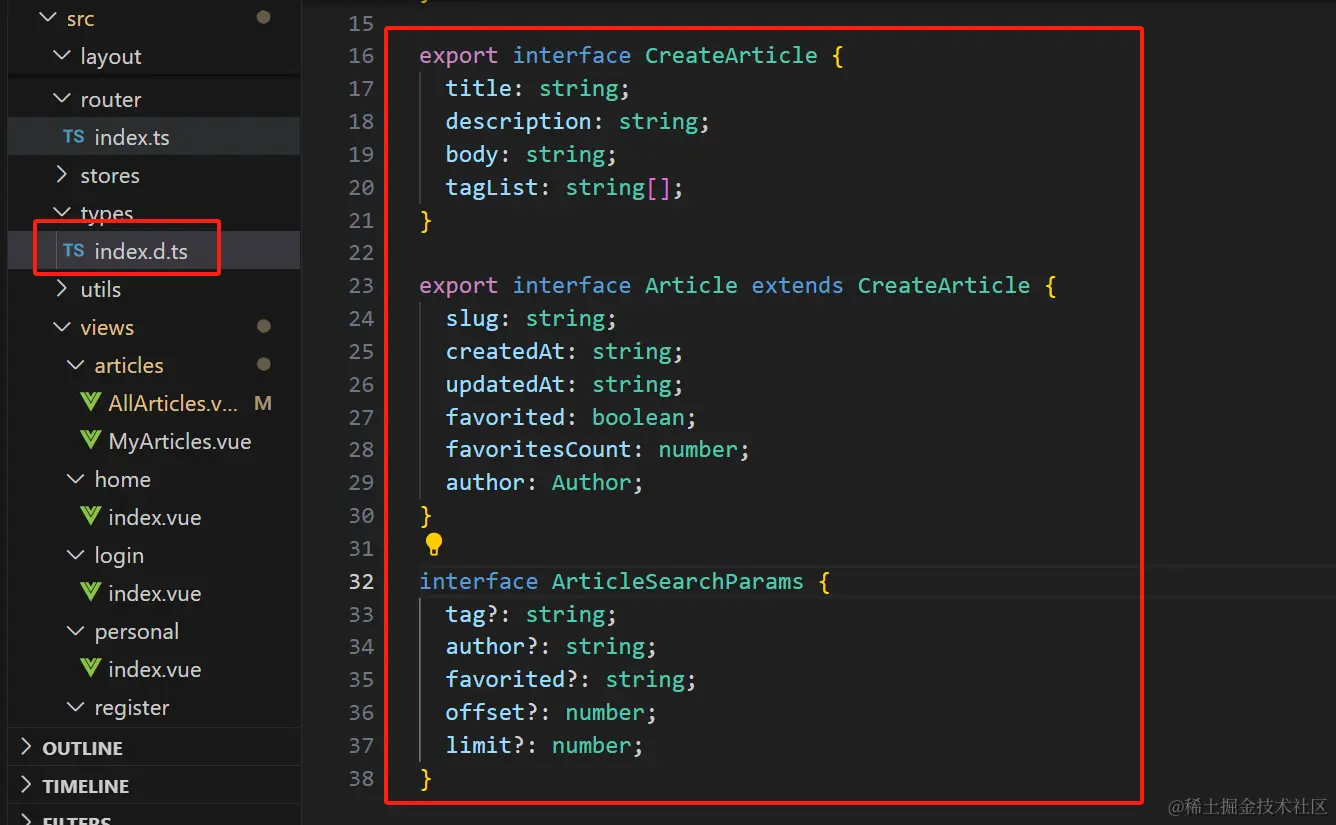Viewport: 1336px width, 825px height.
Task: Click 'offset?' property on line 36
Action: pos(492,713)
